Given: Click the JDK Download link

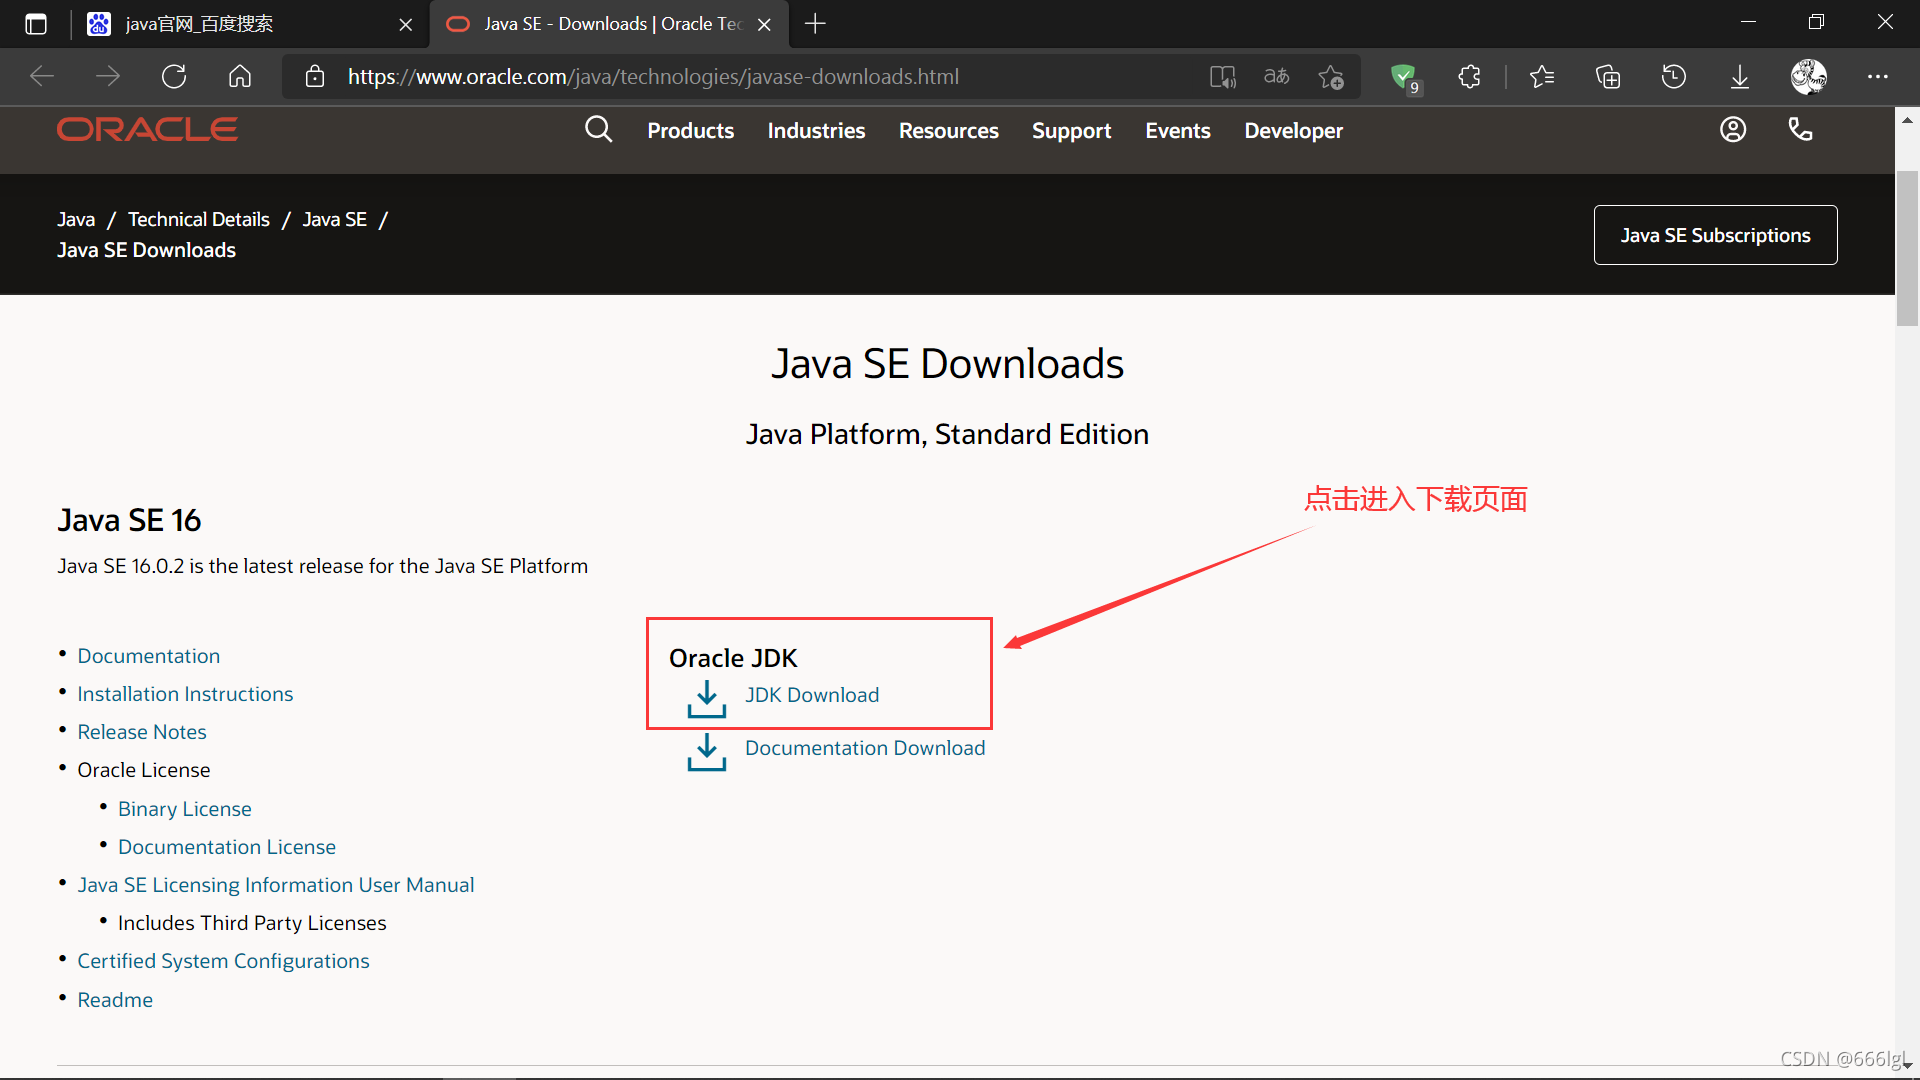Looking at the screenshot, I should tap(811, 695).
